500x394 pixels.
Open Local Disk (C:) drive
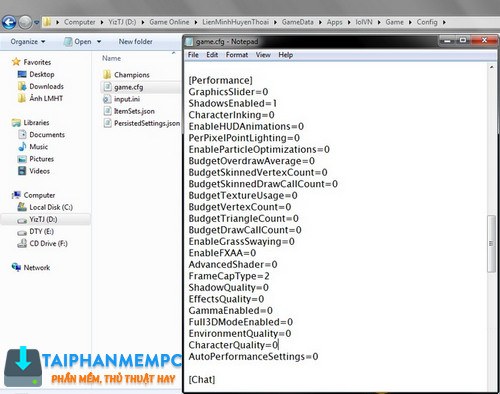point(51,207)
